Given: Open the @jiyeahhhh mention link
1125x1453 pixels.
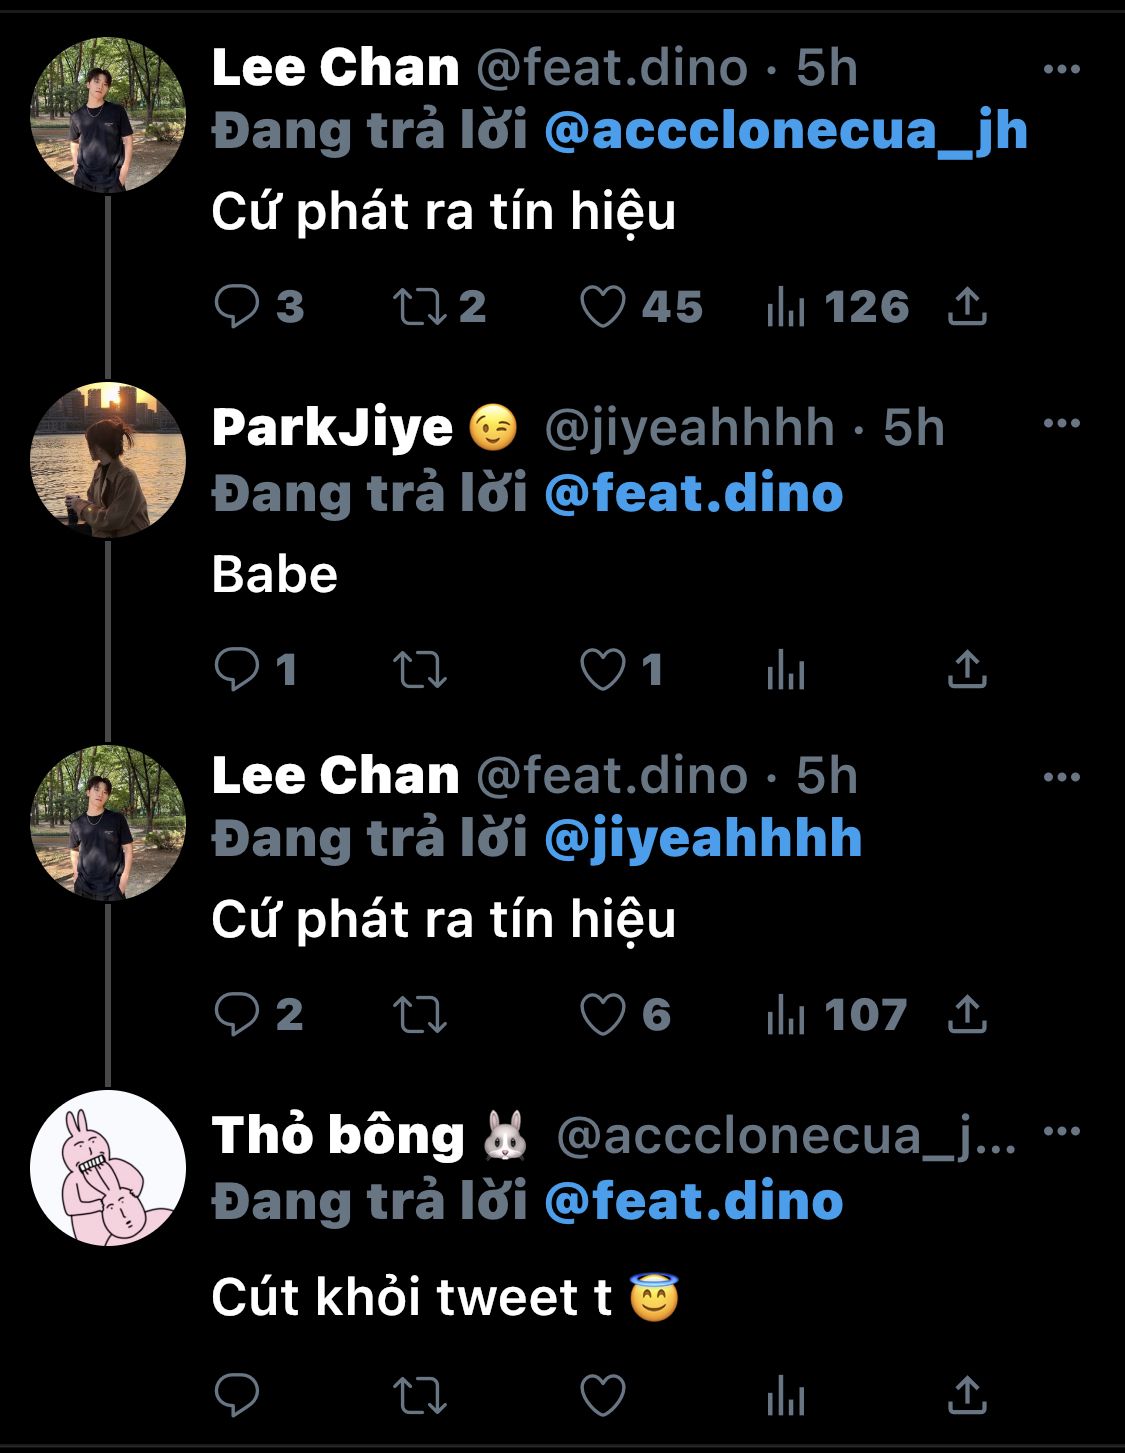Looking at the screenshot, I should click(703, 839).
